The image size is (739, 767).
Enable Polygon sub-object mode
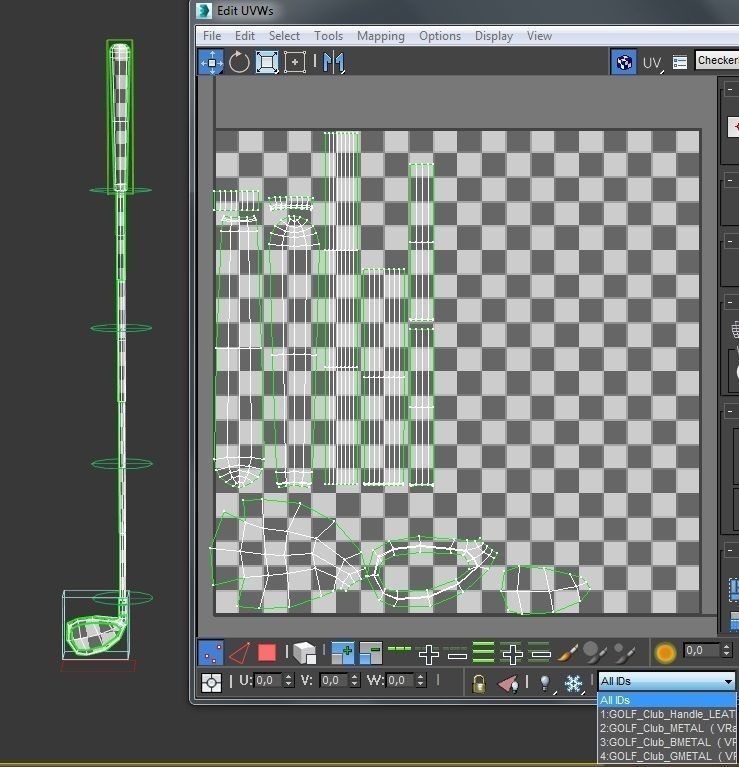pyautogui.click(x=267, y=653)
